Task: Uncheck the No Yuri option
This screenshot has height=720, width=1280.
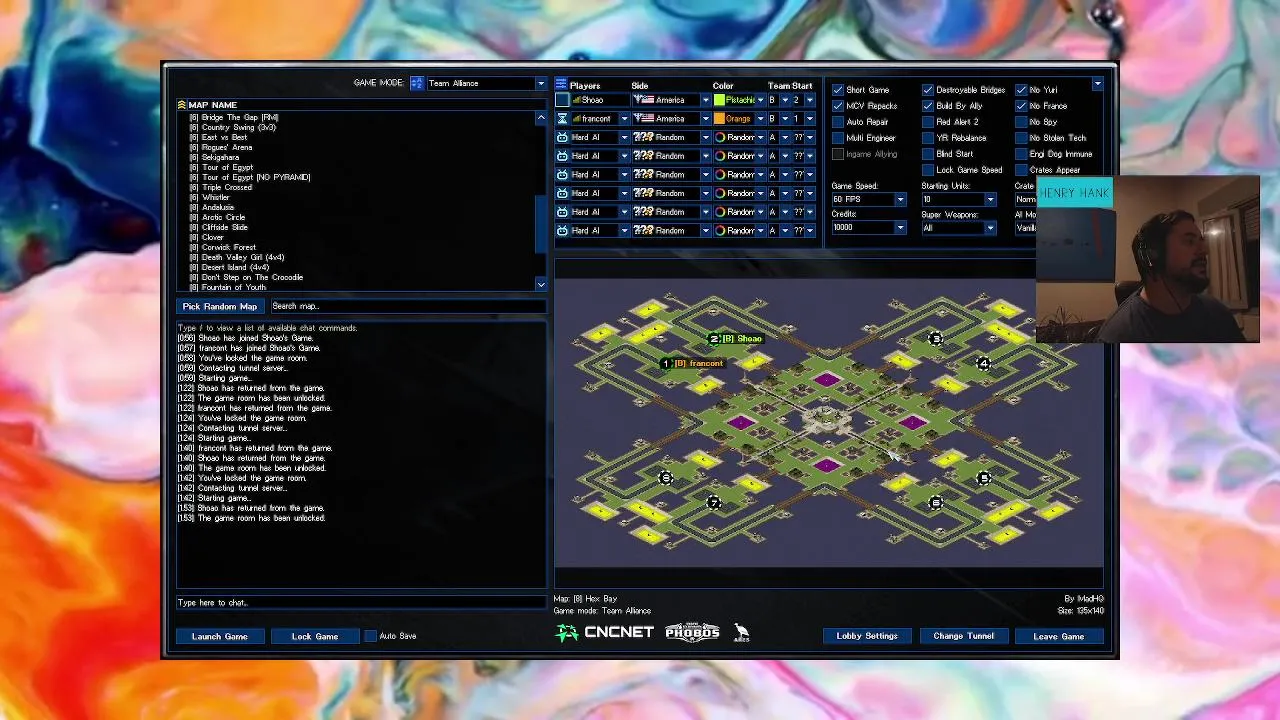Action: pyautogui.click(x=1021, y=90)
